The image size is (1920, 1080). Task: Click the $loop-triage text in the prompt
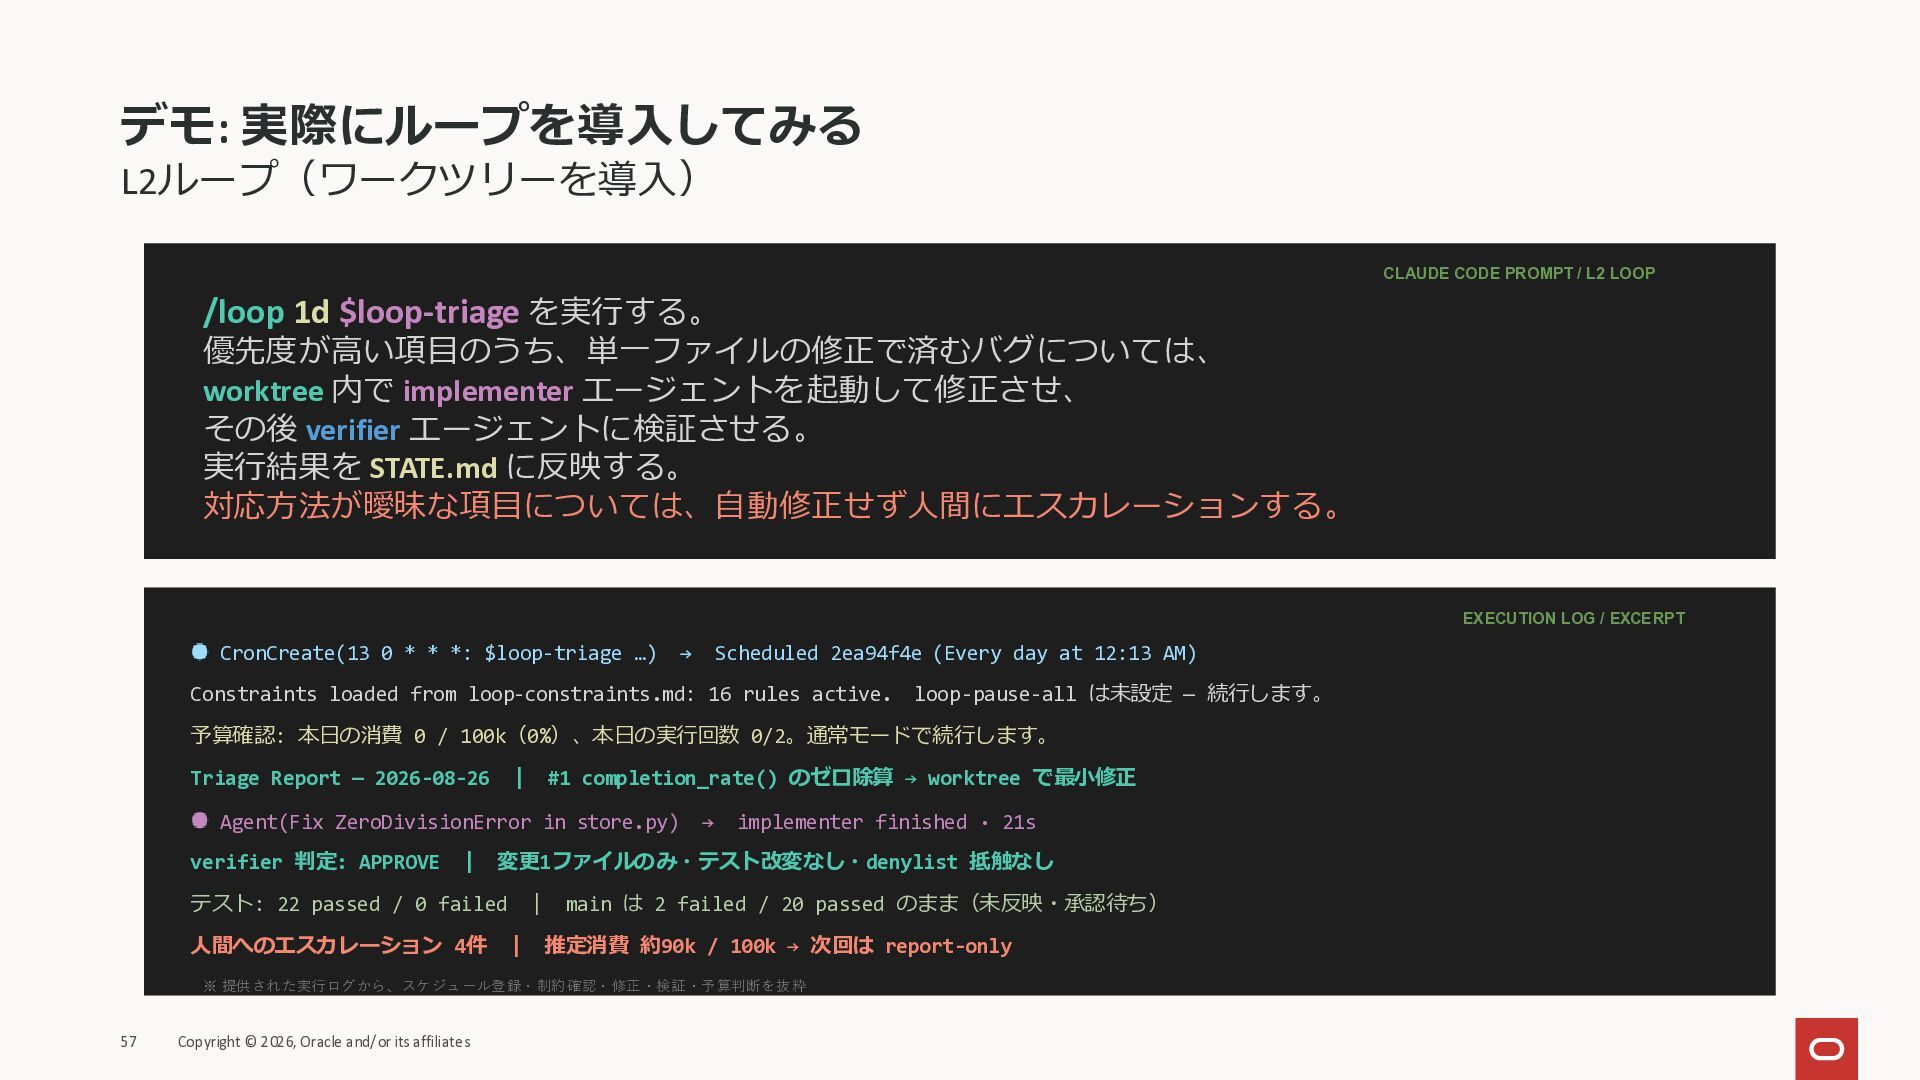point(429,312)
